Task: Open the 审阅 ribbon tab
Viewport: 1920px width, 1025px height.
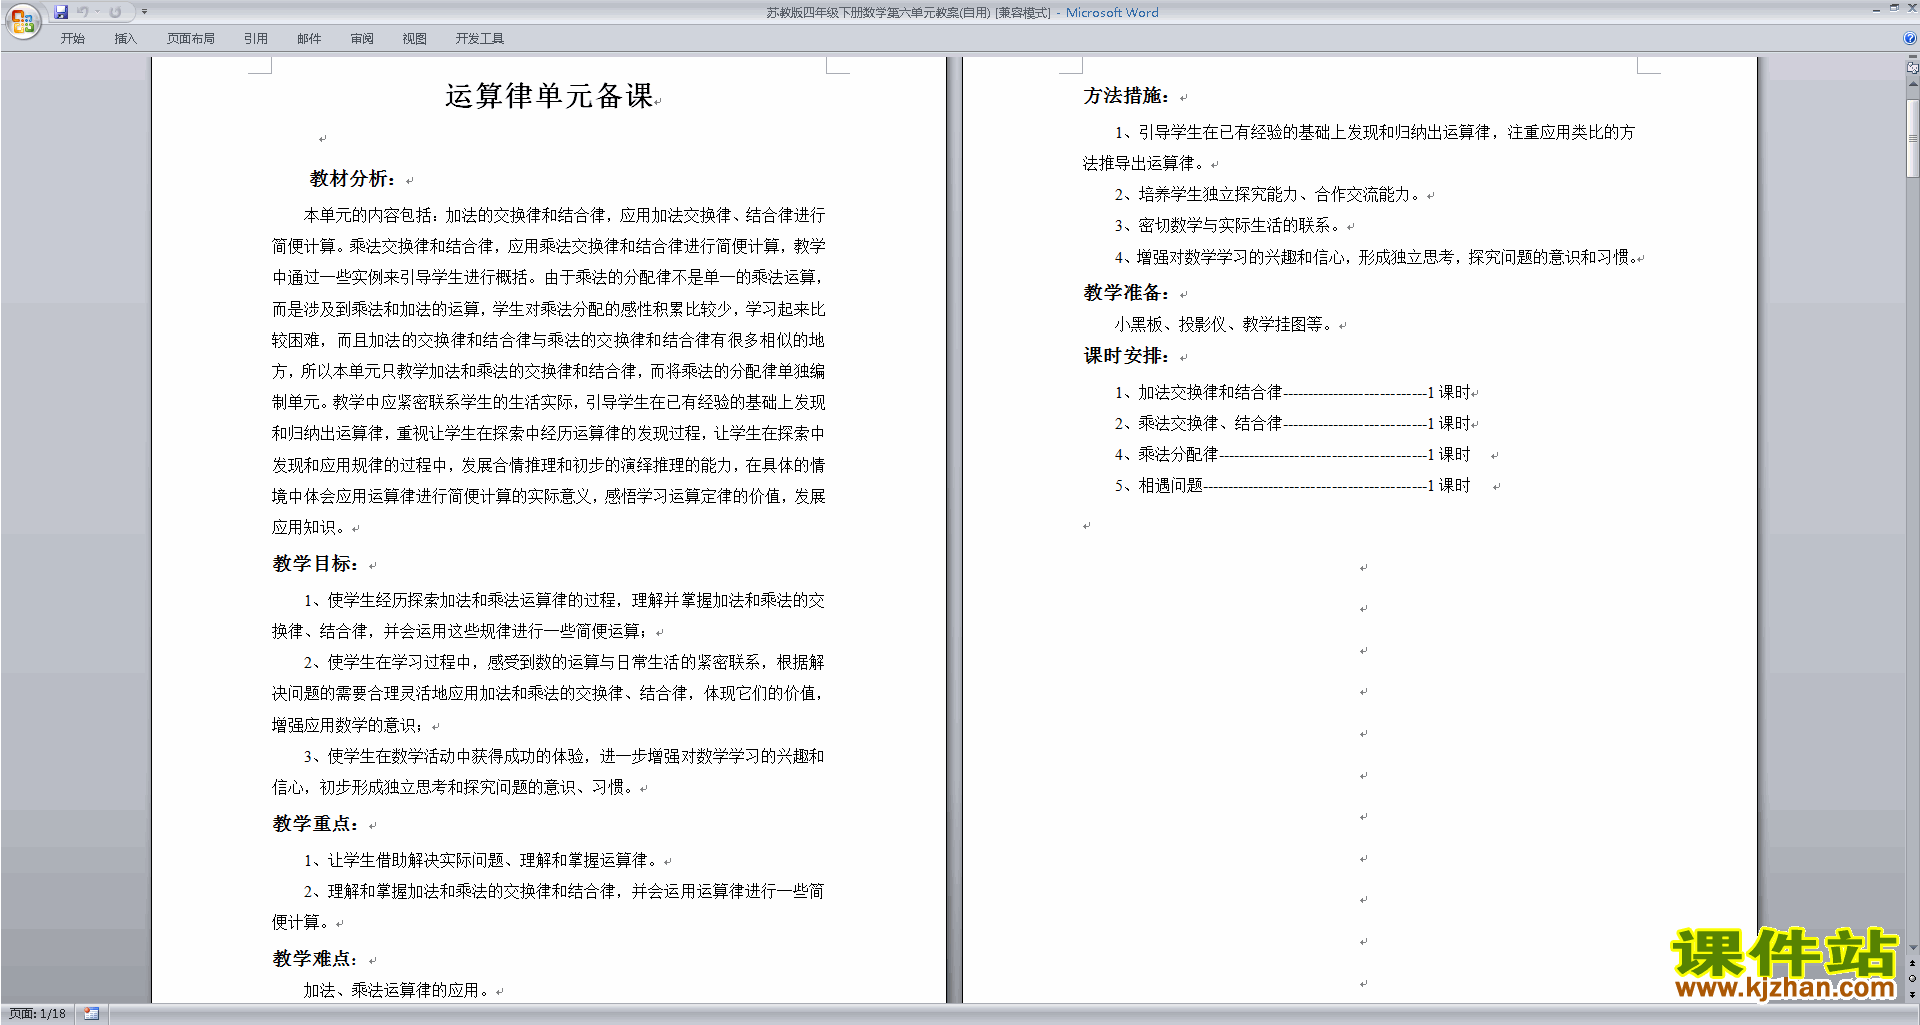Action: click(x=362, y=38)
